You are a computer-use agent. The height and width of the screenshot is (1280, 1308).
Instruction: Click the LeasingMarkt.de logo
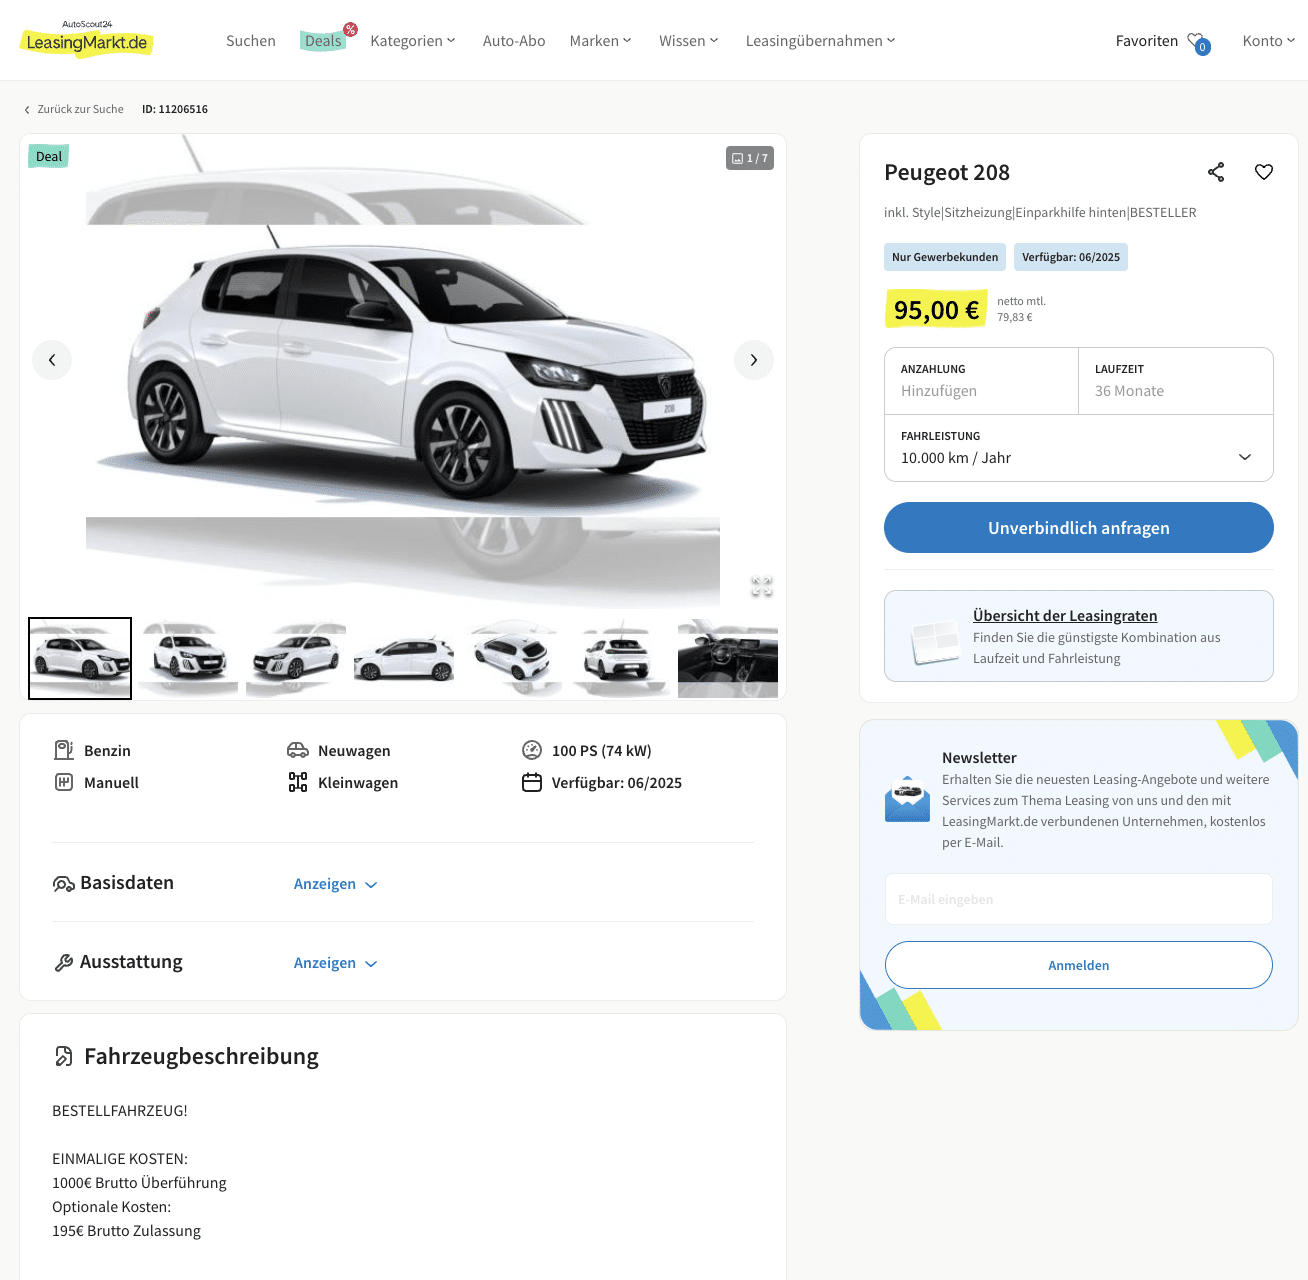click(87, 39)
